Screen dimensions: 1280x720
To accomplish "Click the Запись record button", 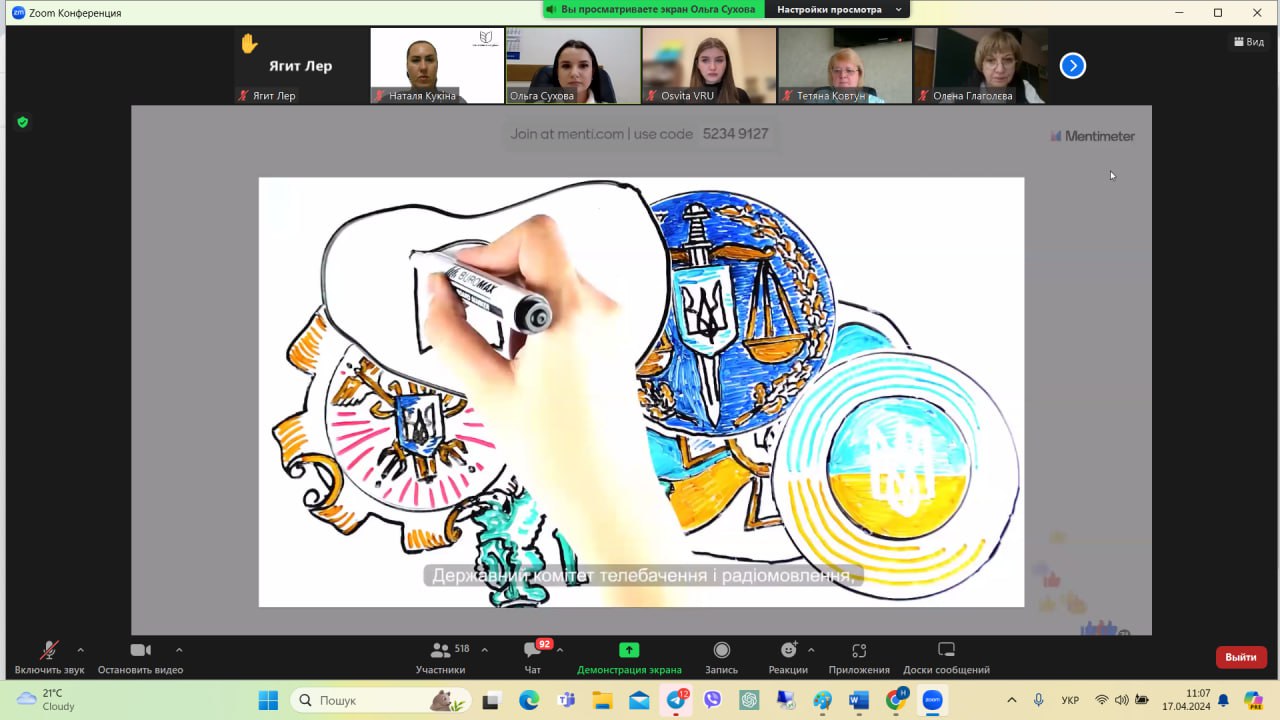I will tap(721, 657).
